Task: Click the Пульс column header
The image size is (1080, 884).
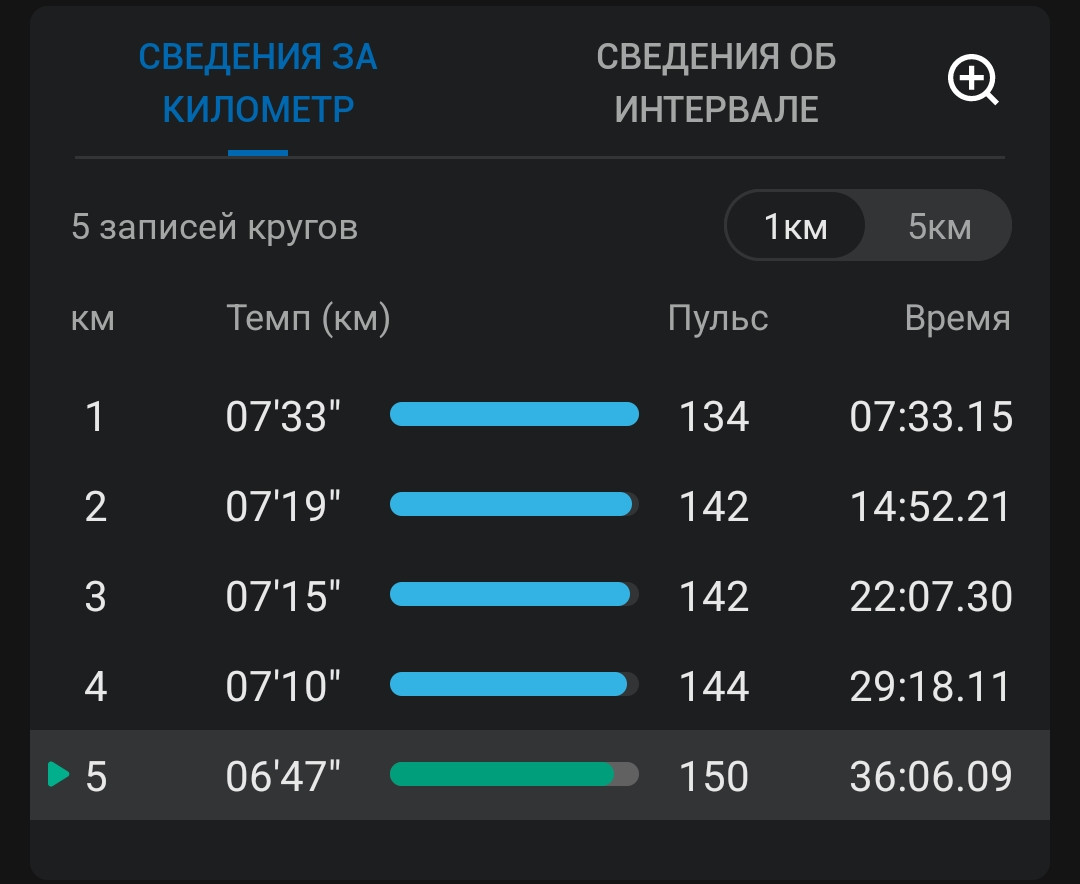Action: point(718,319)
